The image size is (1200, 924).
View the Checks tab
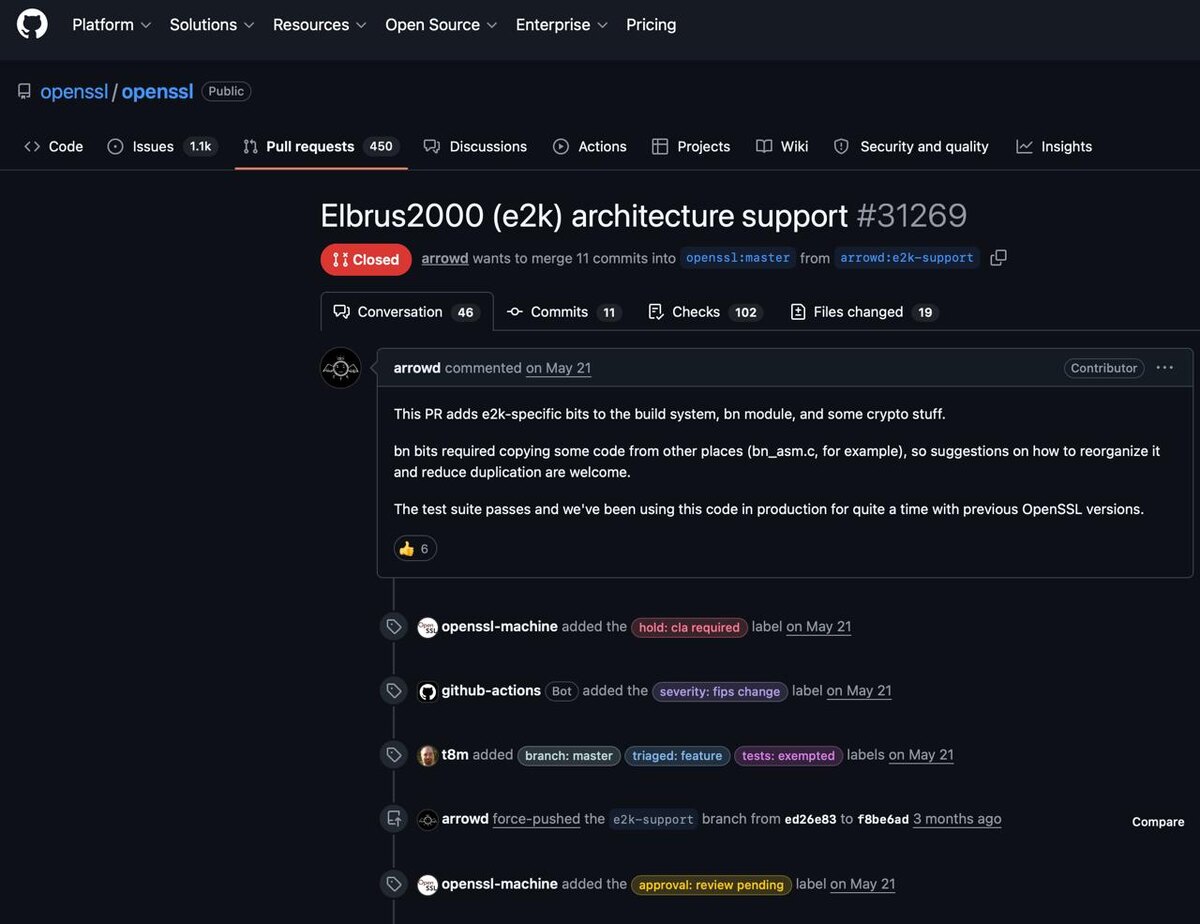[x=705, y=312]
